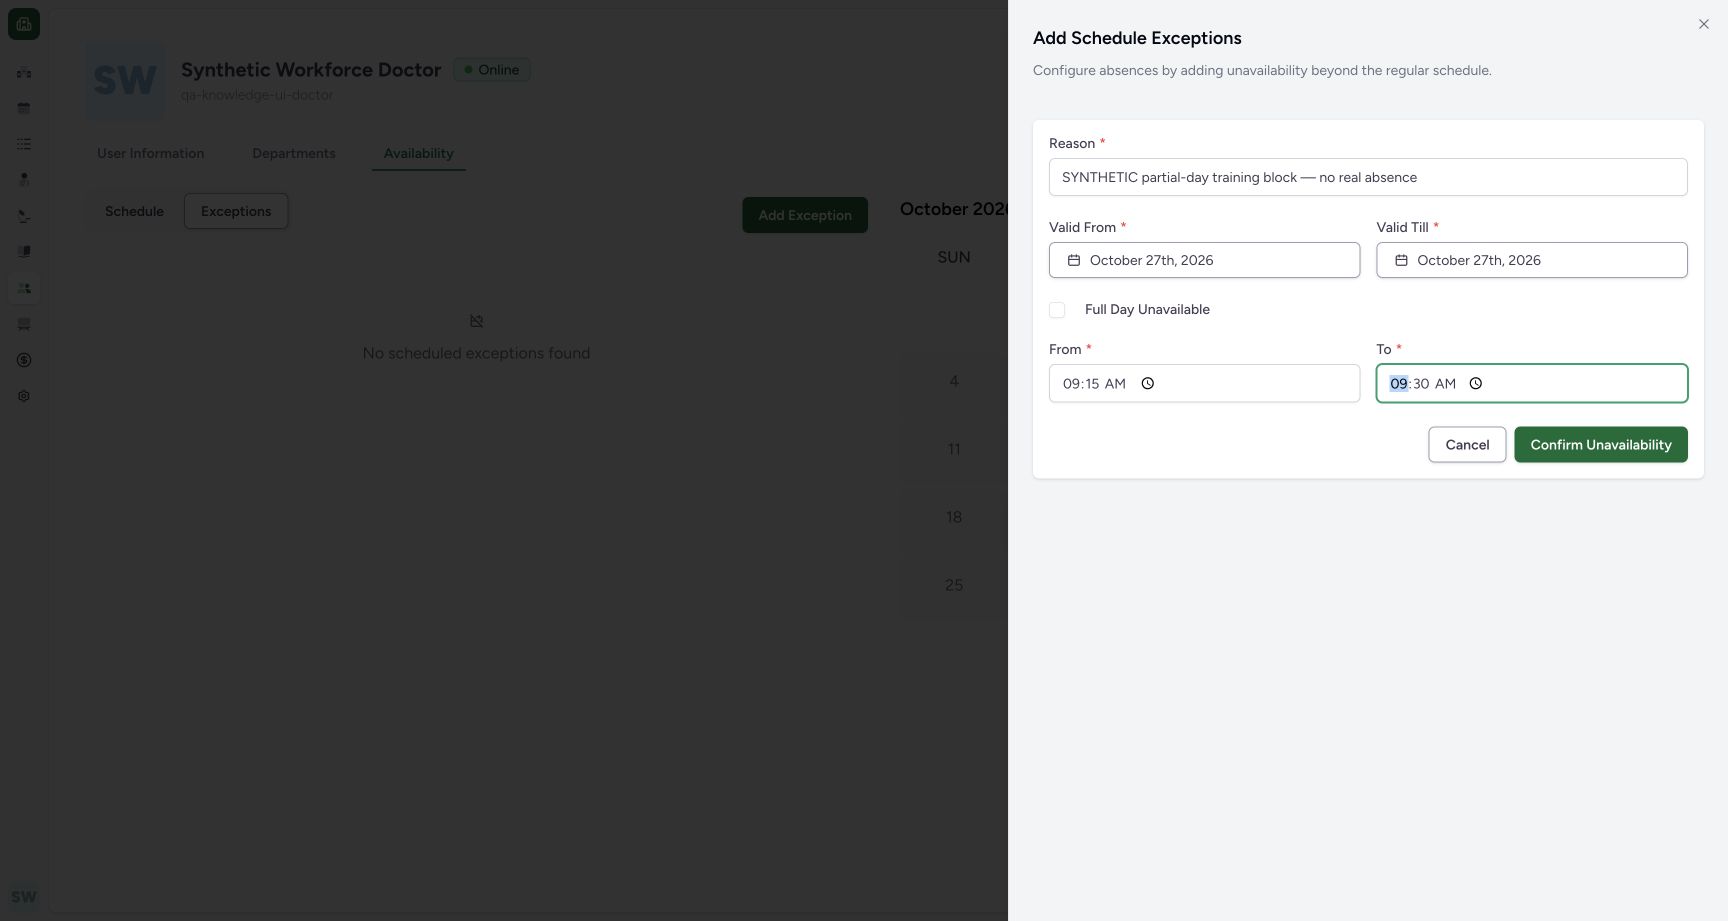Click the no-exceptions calendar-off icon
The width and height of the screenshot is (1728, 921).
tap(476, 321)
